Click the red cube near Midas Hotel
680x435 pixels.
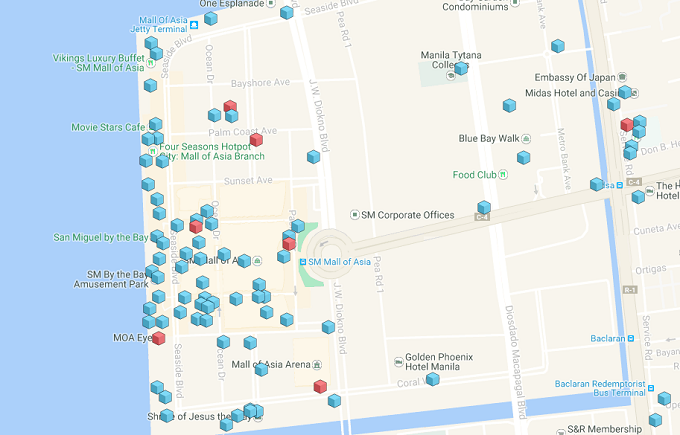click(627, 125)
